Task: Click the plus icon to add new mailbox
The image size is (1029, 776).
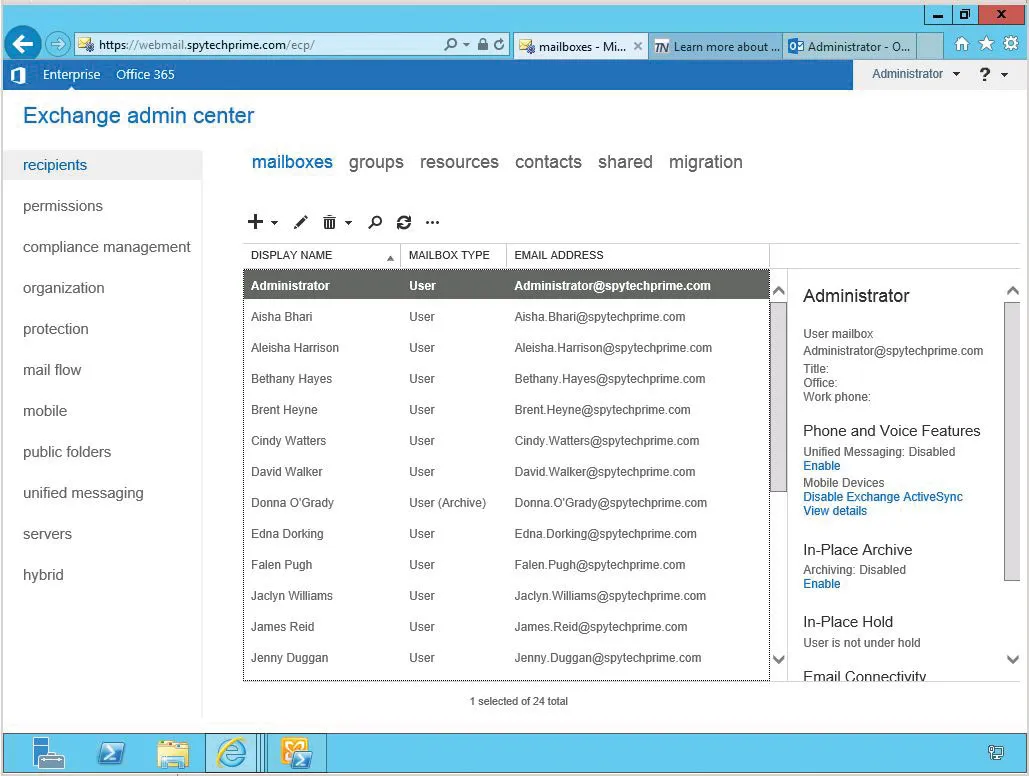Action: pyautogui.click(x=255, y=222)
